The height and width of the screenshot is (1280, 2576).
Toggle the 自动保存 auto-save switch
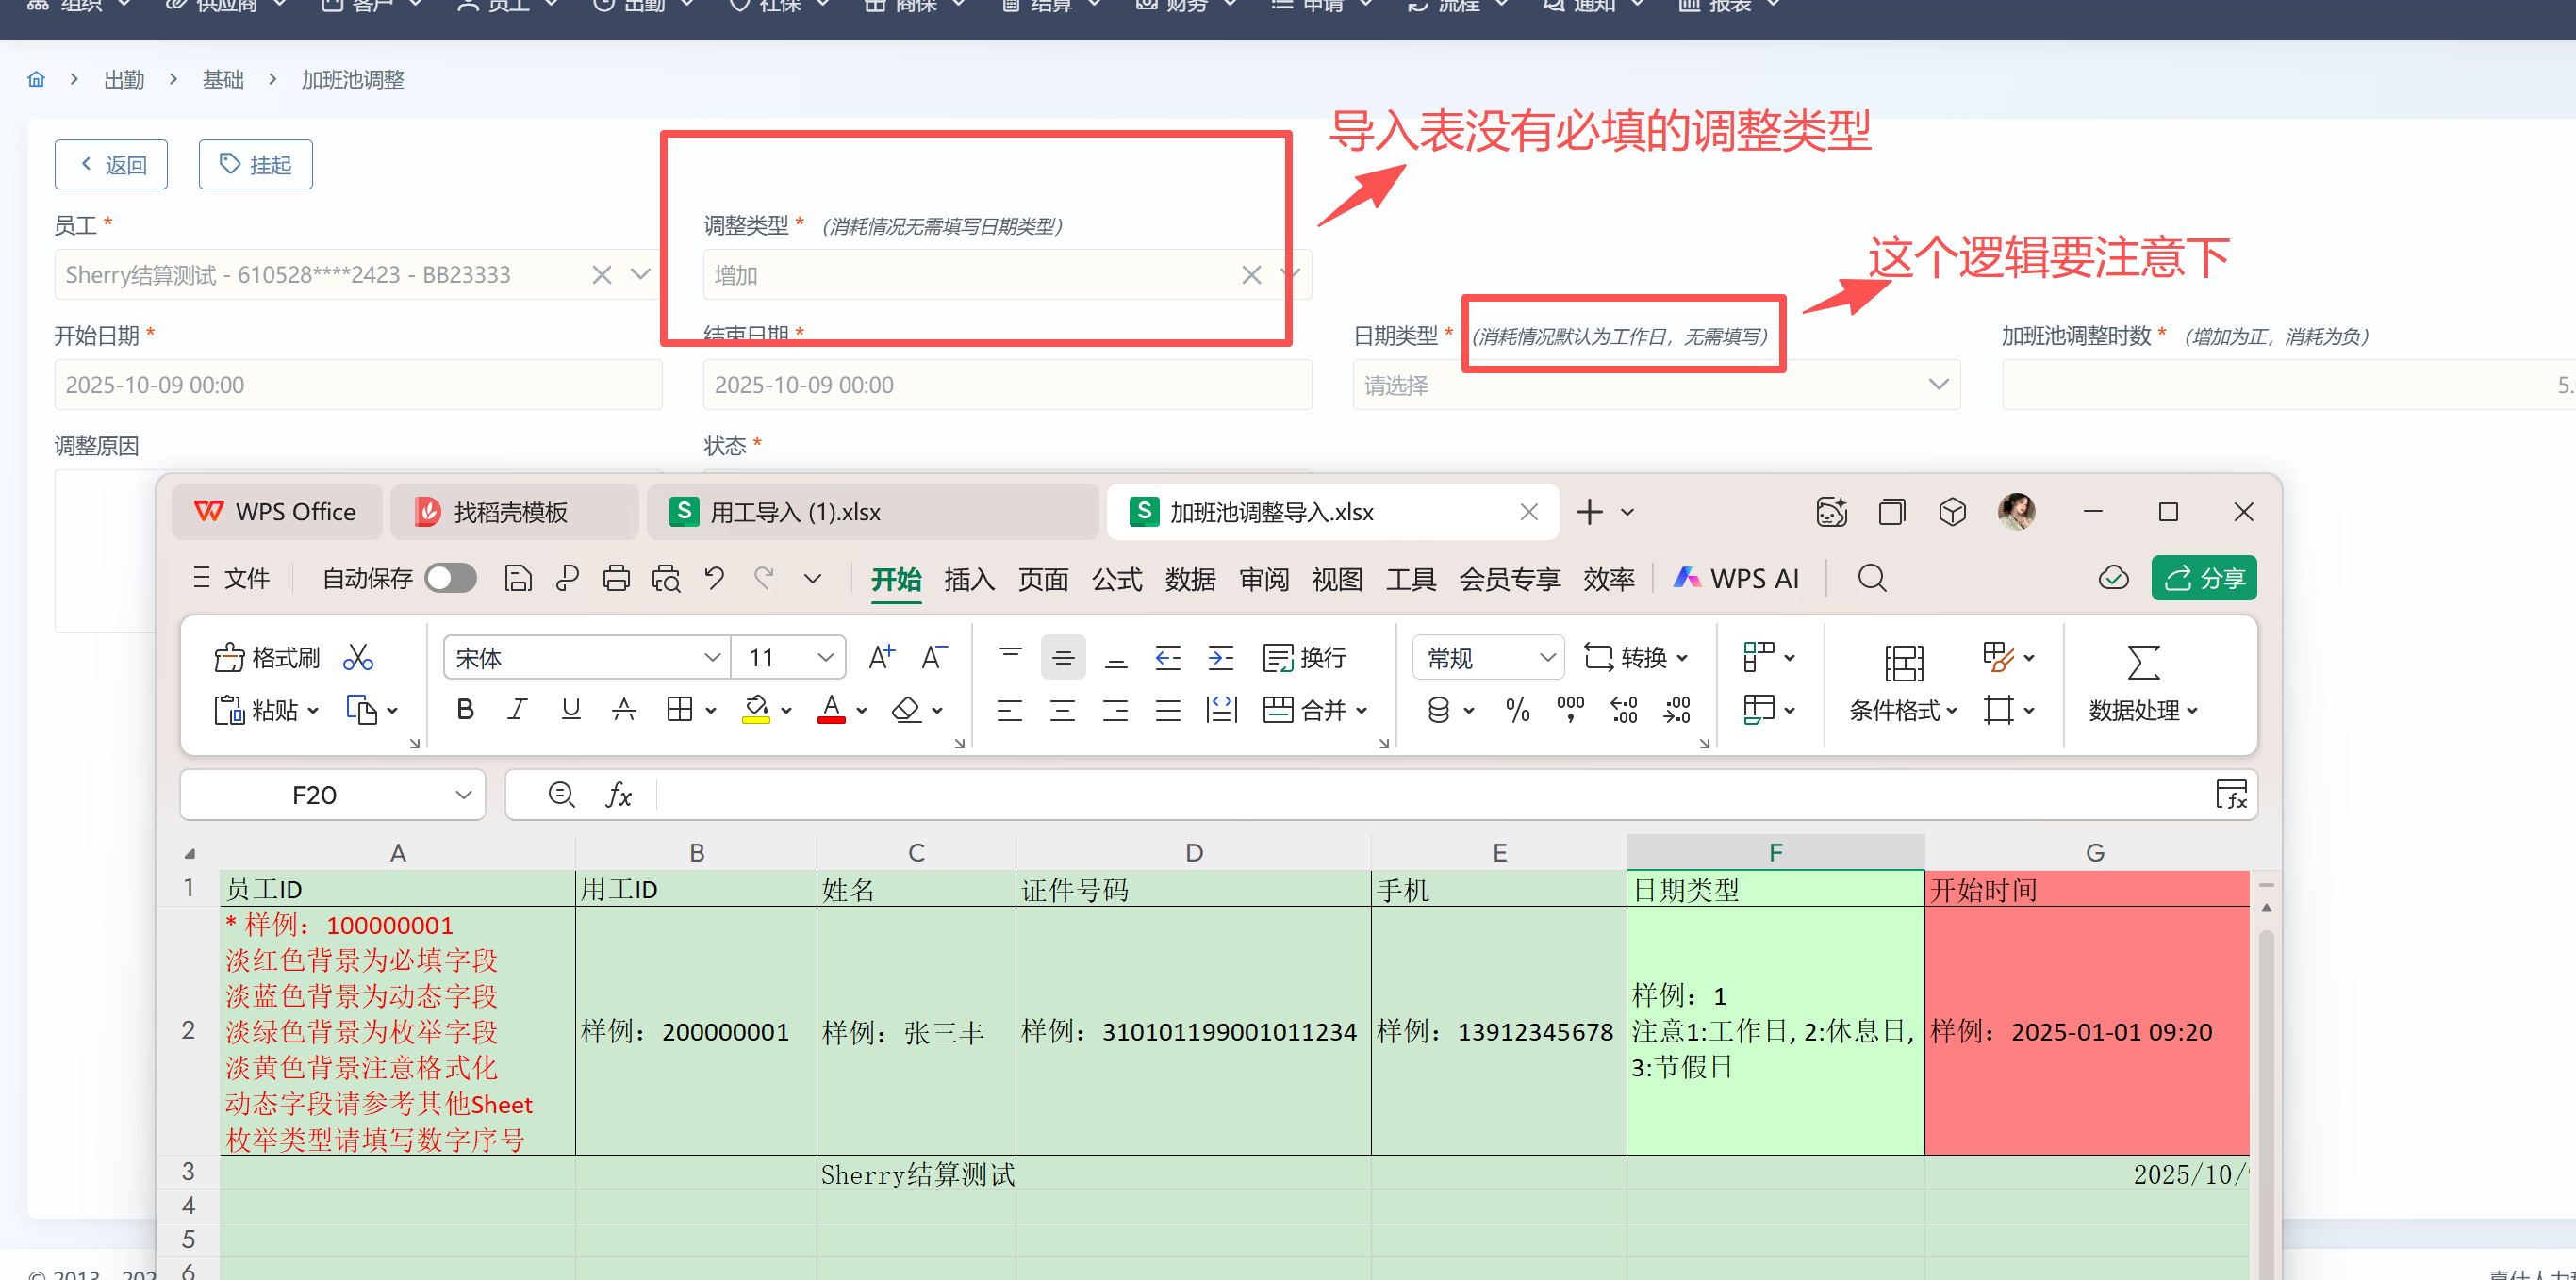click(450, 578)
